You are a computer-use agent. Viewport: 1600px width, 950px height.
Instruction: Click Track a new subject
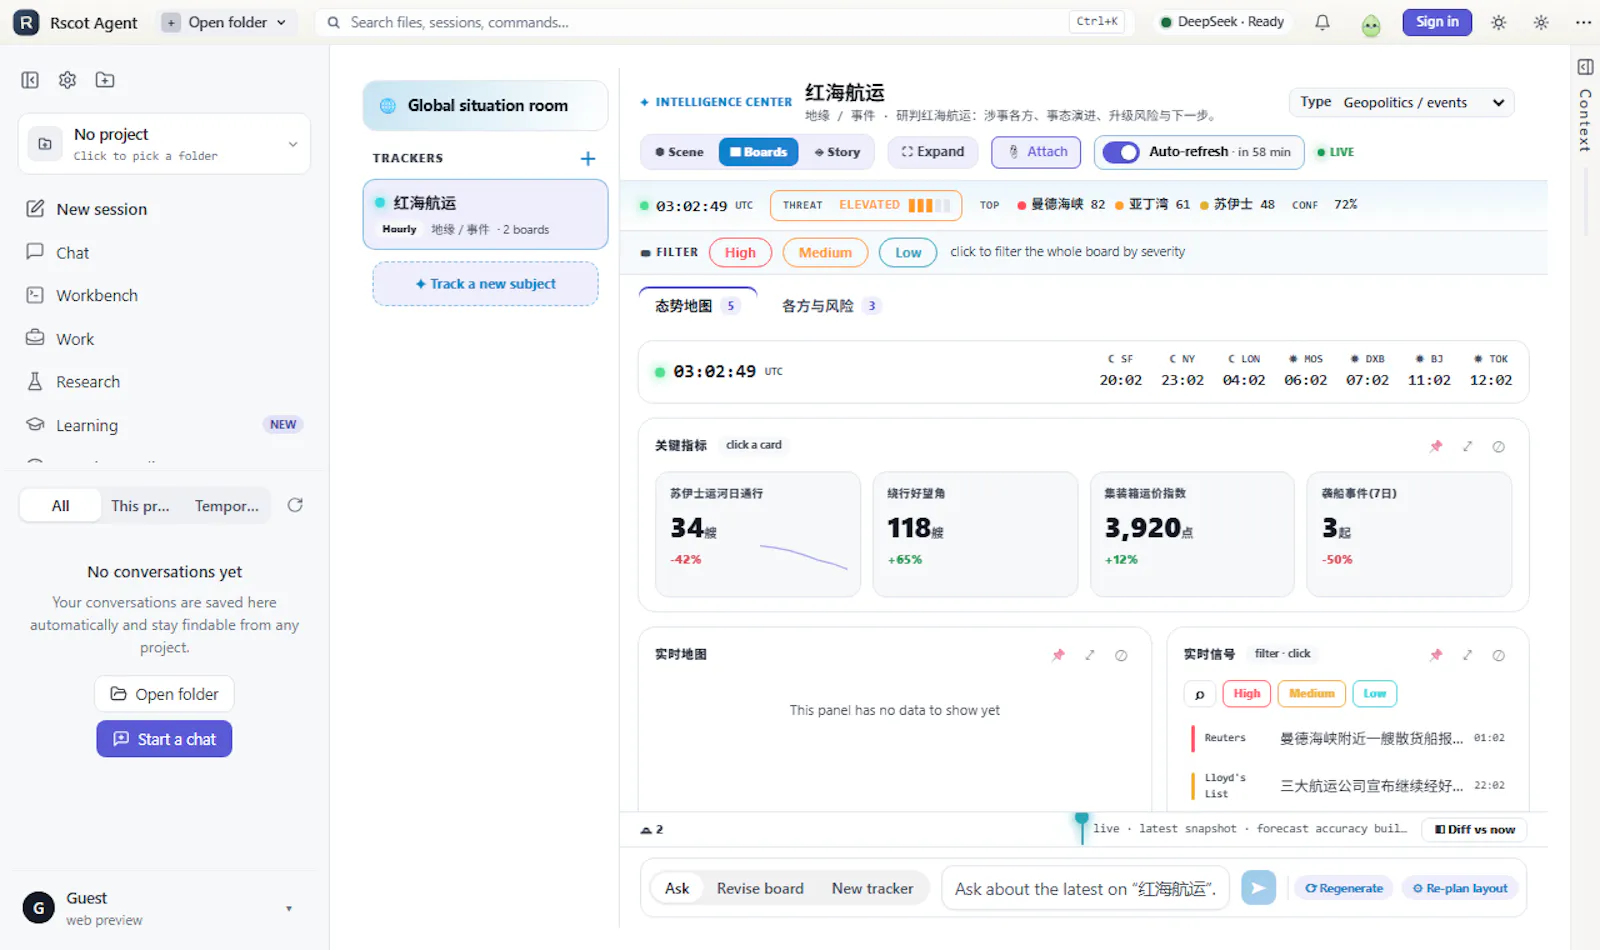(486, 284)
